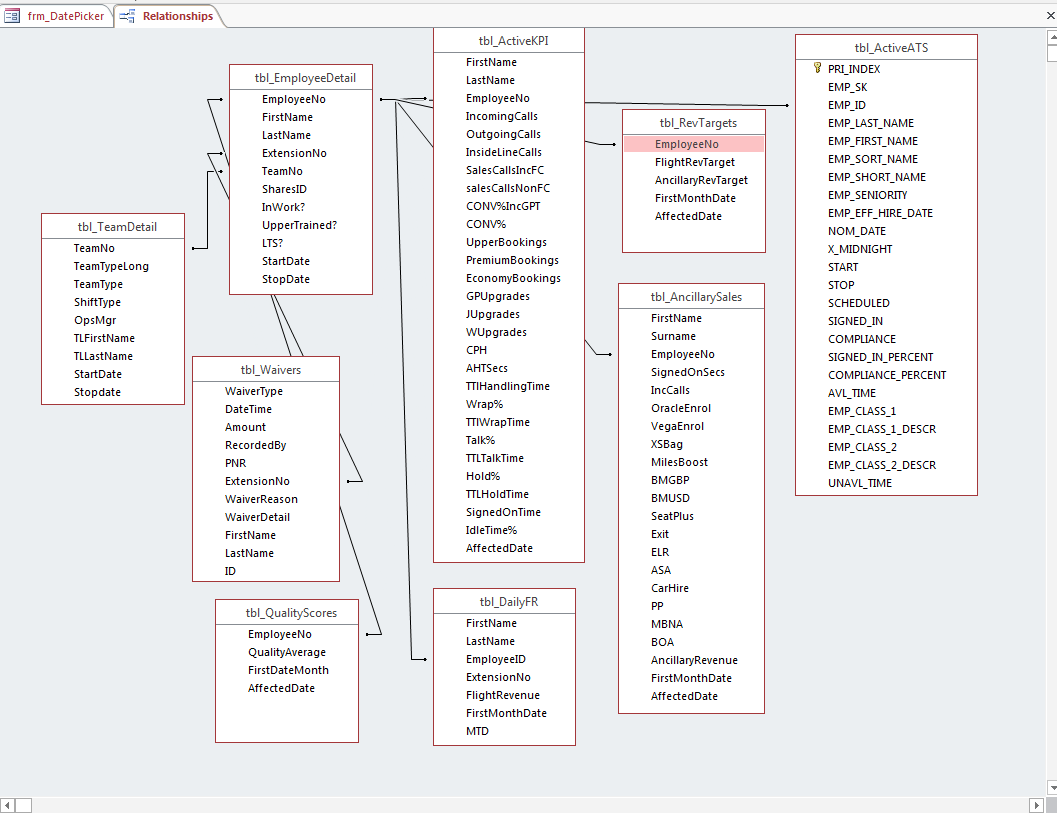Click the PRI_INDEX primary key icon

pyautogui.click(x=817, y=68)
